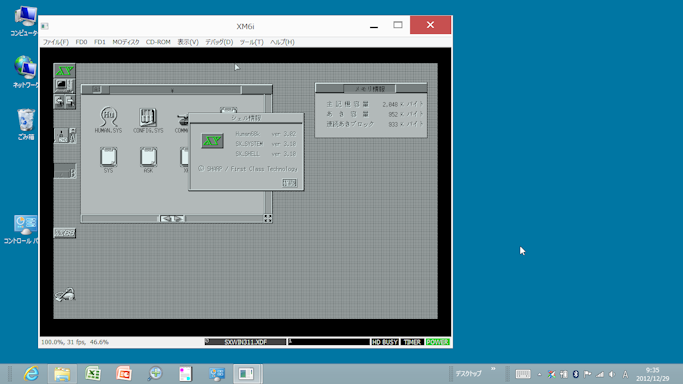Open the MOディスク menu
The height and width of the screenshot is (384, 683).
[x=126, y=42]
